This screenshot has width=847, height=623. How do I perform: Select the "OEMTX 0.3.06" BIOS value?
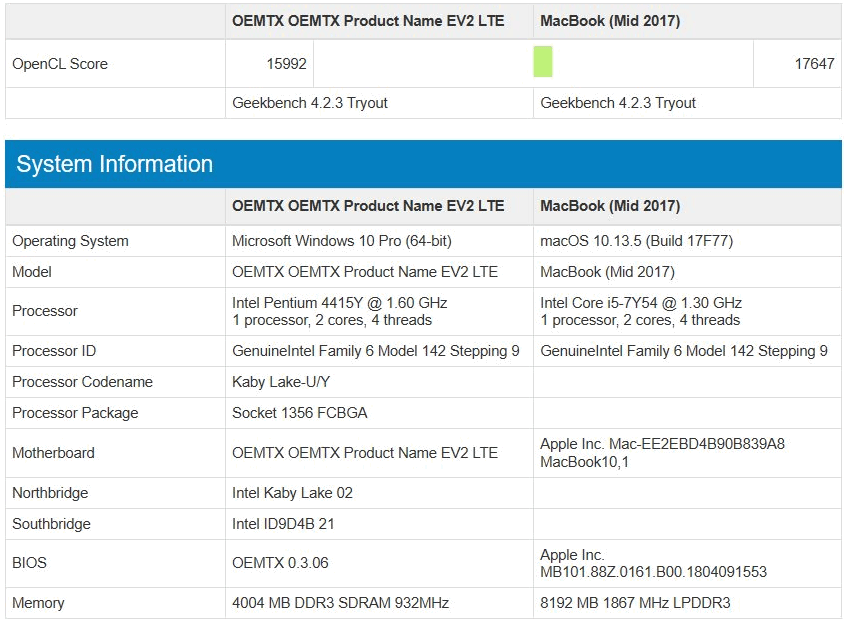click(280, 563)
